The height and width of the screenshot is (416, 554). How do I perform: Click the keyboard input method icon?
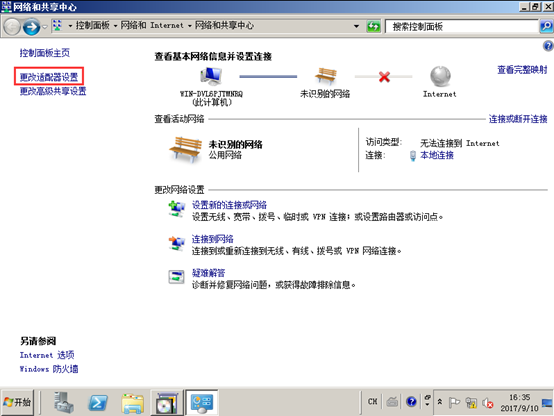(x=392, y=402)
